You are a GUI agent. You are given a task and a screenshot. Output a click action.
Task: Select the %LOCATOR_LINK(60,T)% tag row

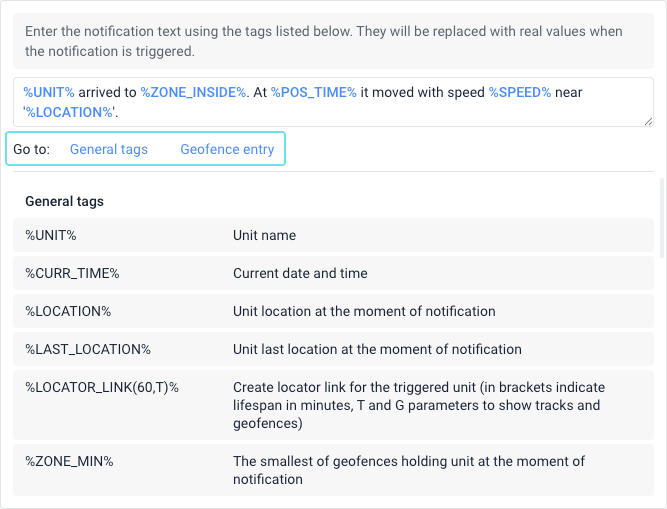[102, 387]
